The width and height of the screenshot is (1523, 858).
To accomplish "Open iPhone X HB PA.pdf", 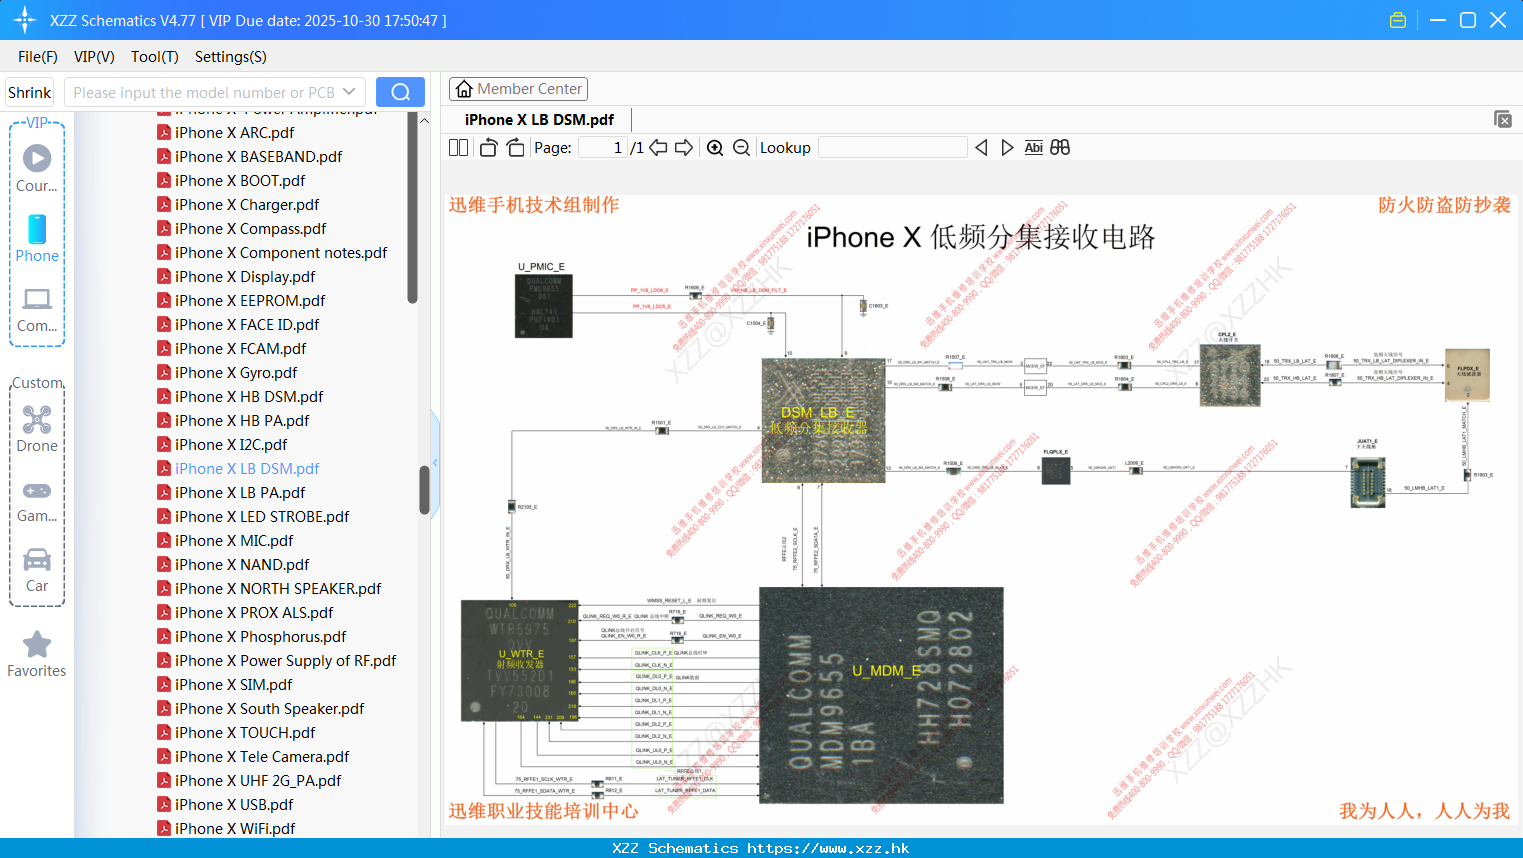I will pos(242,421).
